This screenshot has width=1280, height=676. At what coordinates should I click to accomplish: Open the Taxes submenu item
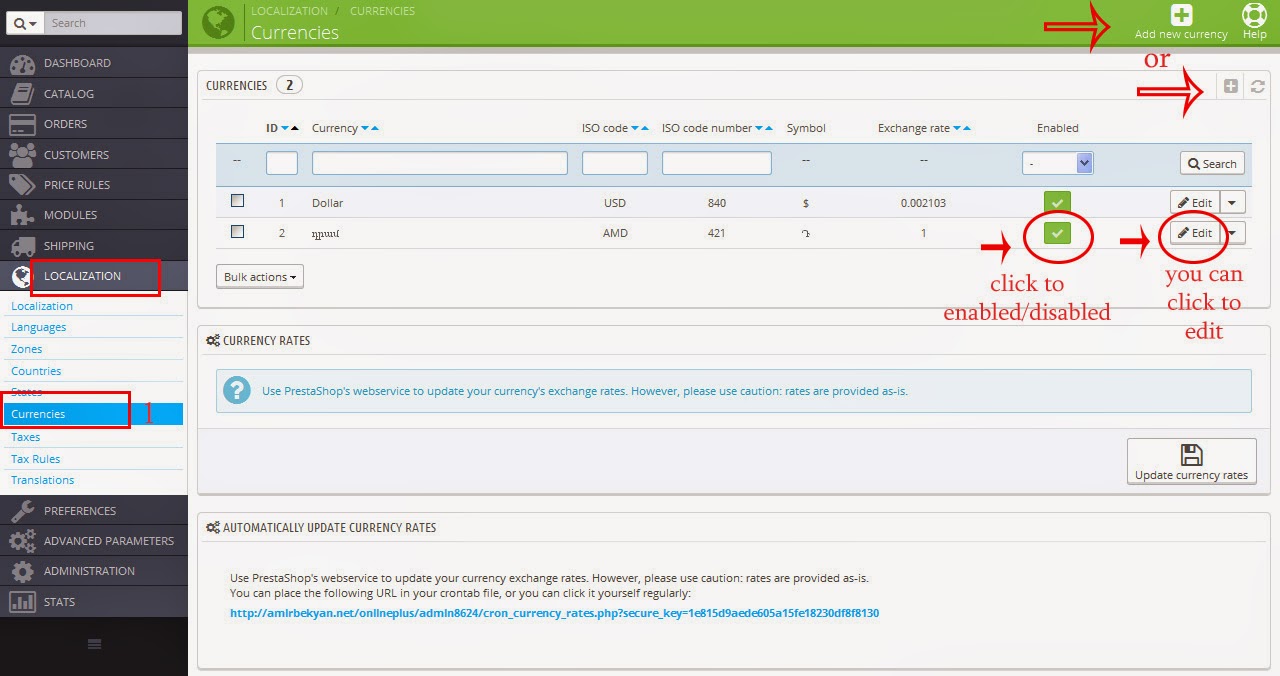[x=25, y=437]
